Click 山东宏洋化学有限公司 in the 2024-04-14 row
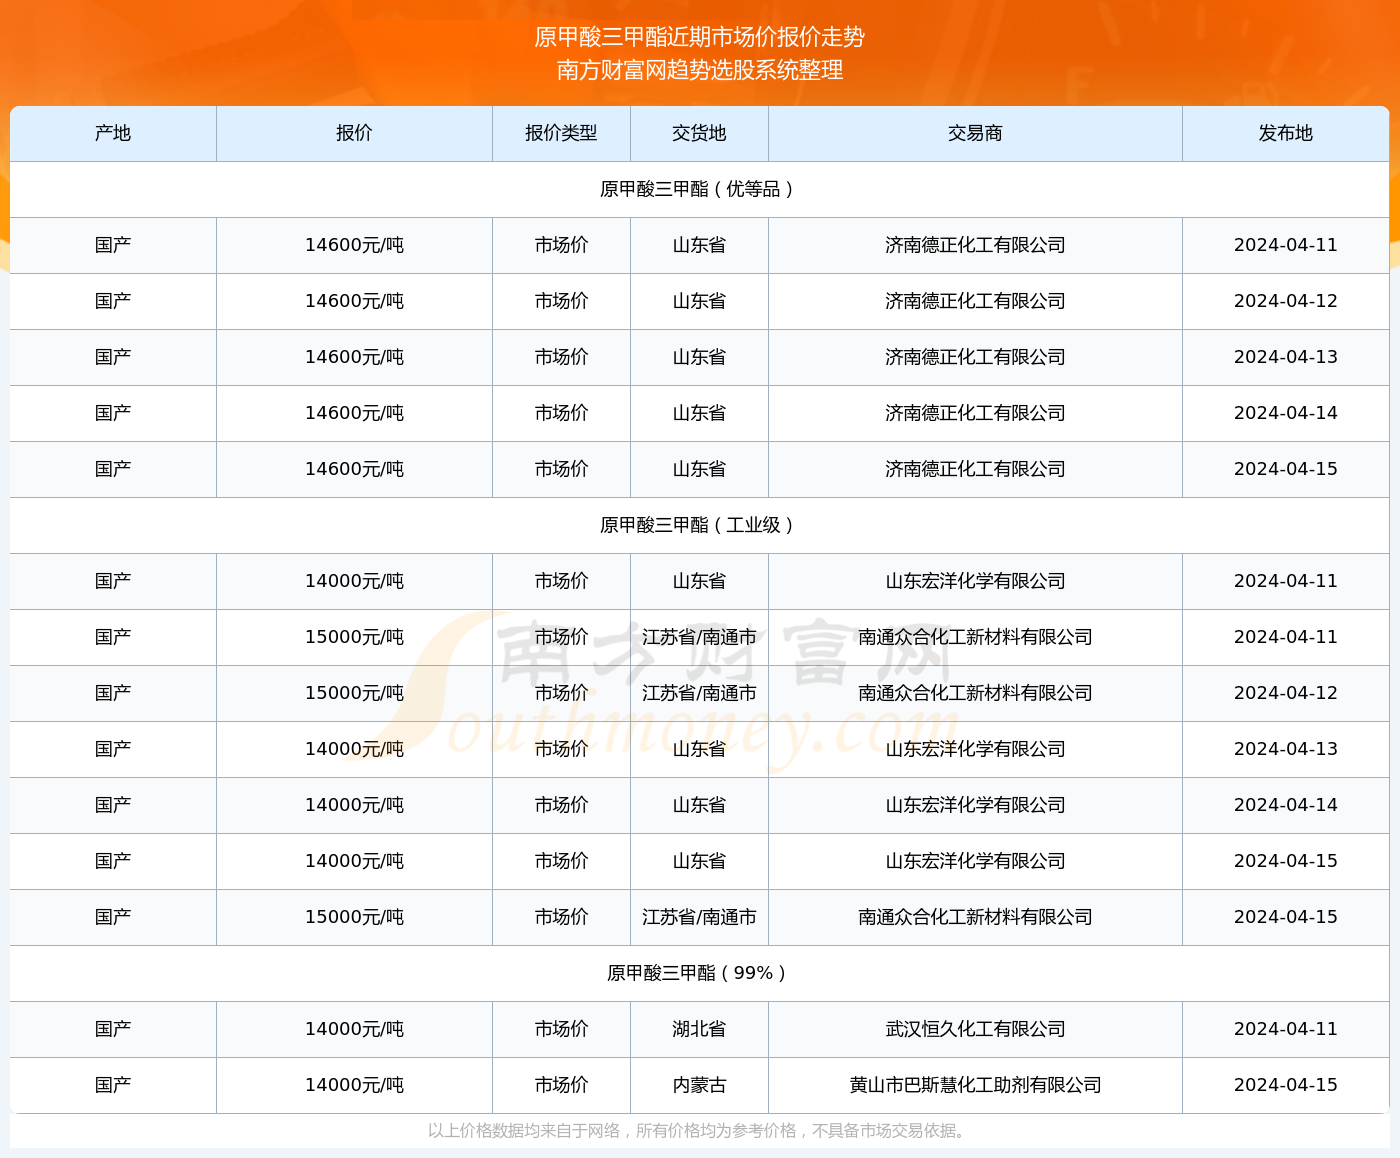1400x1158 pixels. click(975, 805)
